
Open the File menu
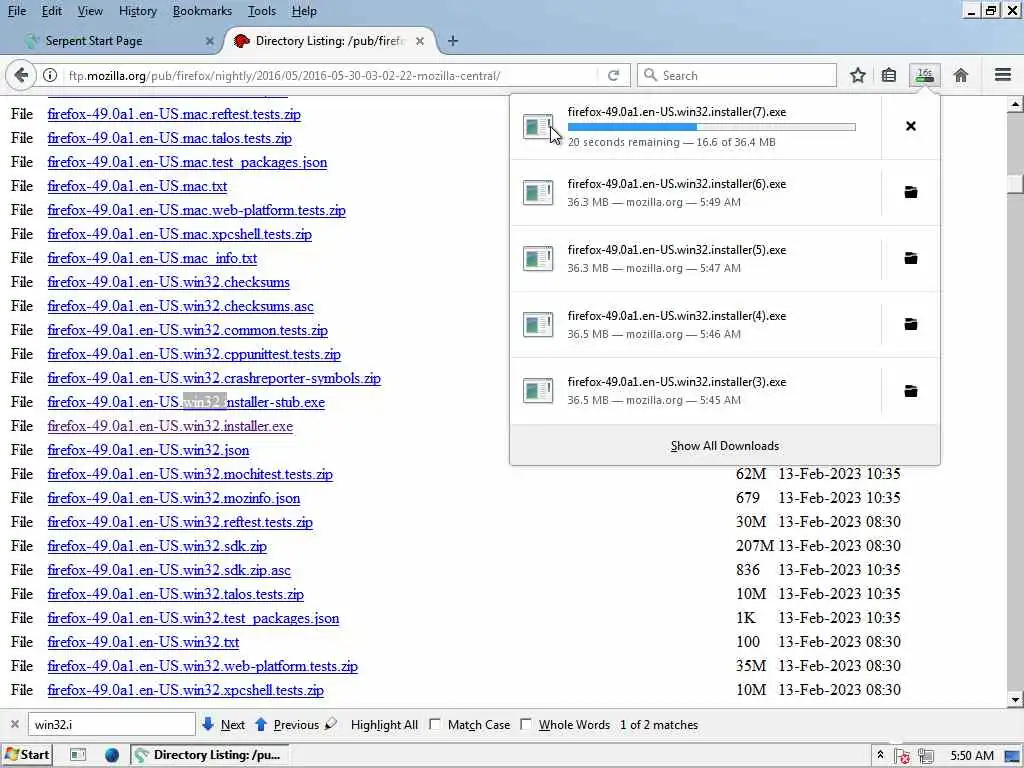[x=17, y=11]
